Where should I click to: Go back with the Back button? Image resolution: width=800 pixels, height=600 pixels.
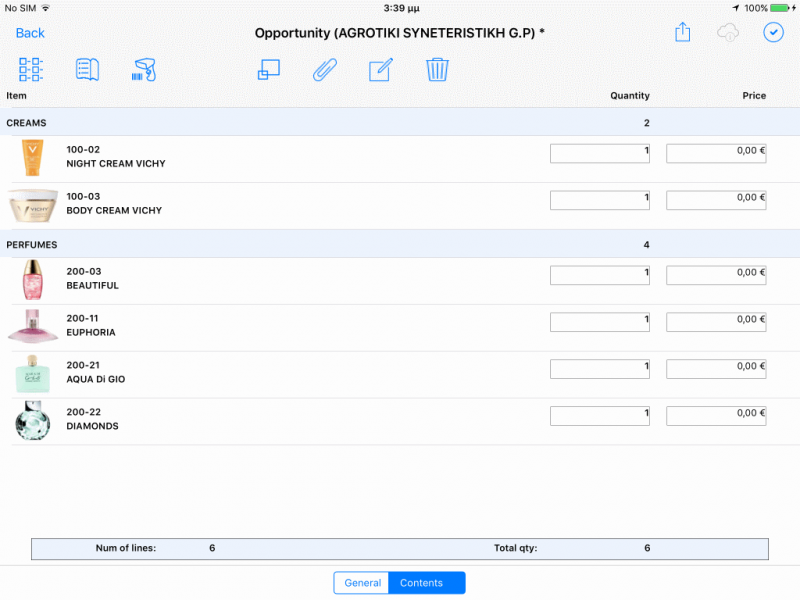[30, 33]
